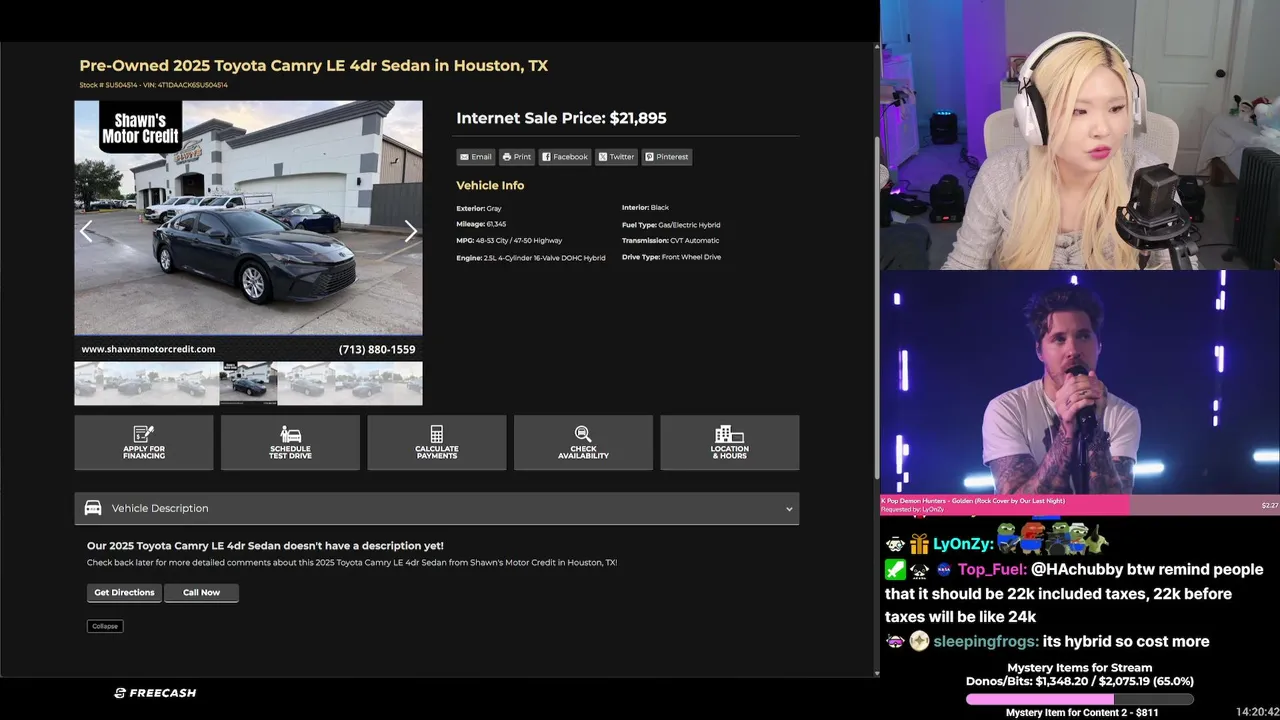The height and width of the screenshot is (720, 1280).
Task: Click the 14:20:42 stream clock
Action: tap(1257, 712)
